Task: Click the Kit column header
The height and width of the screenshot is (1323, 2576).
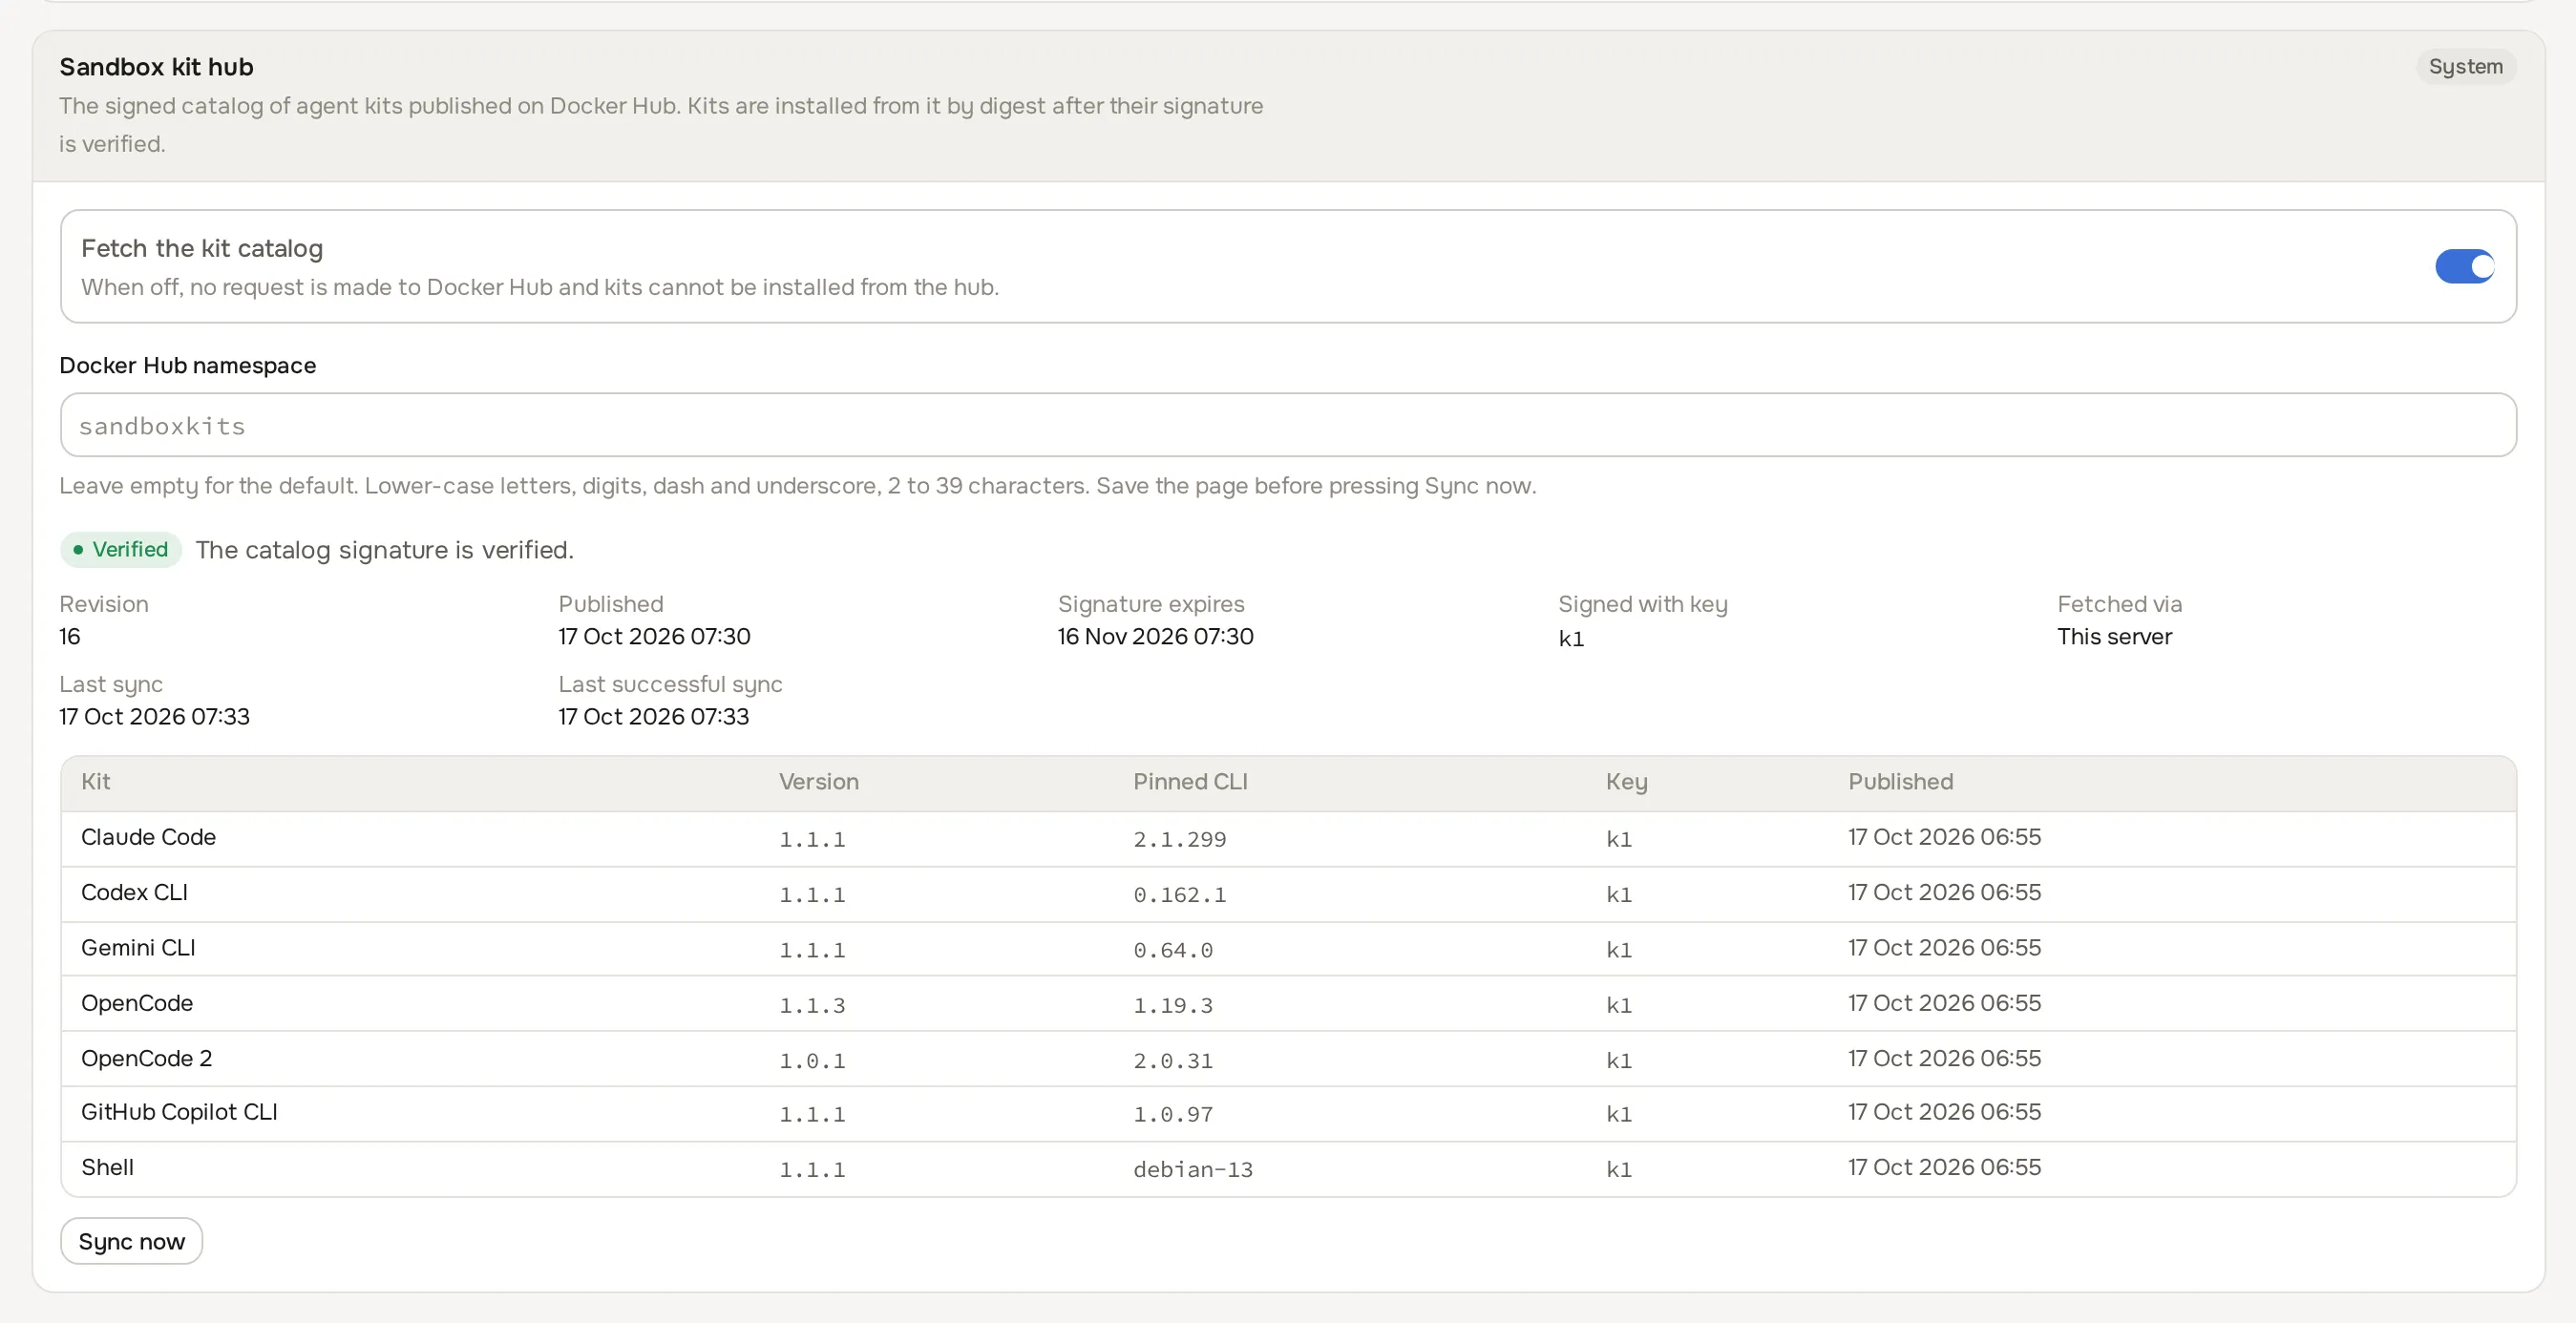Action: pyautogui.click(x=95, y=781)
